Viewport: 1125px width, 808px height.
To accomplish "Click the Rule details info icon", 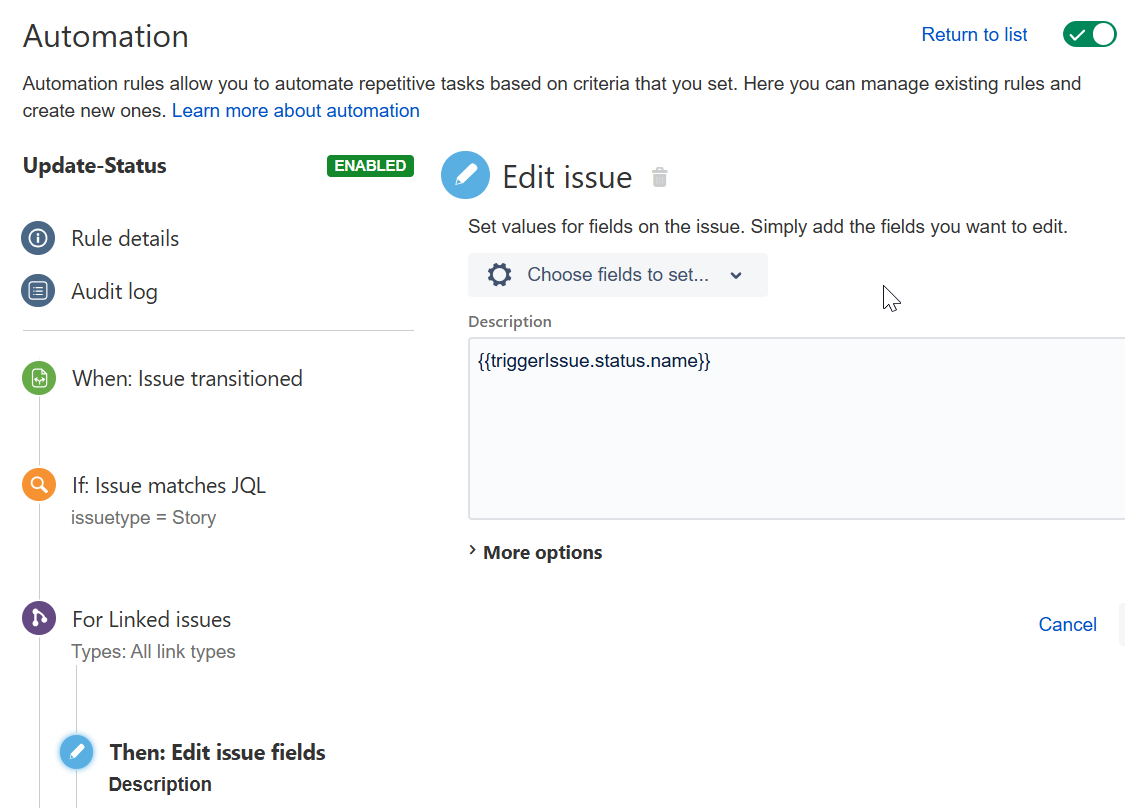I will tap(38, 238).
